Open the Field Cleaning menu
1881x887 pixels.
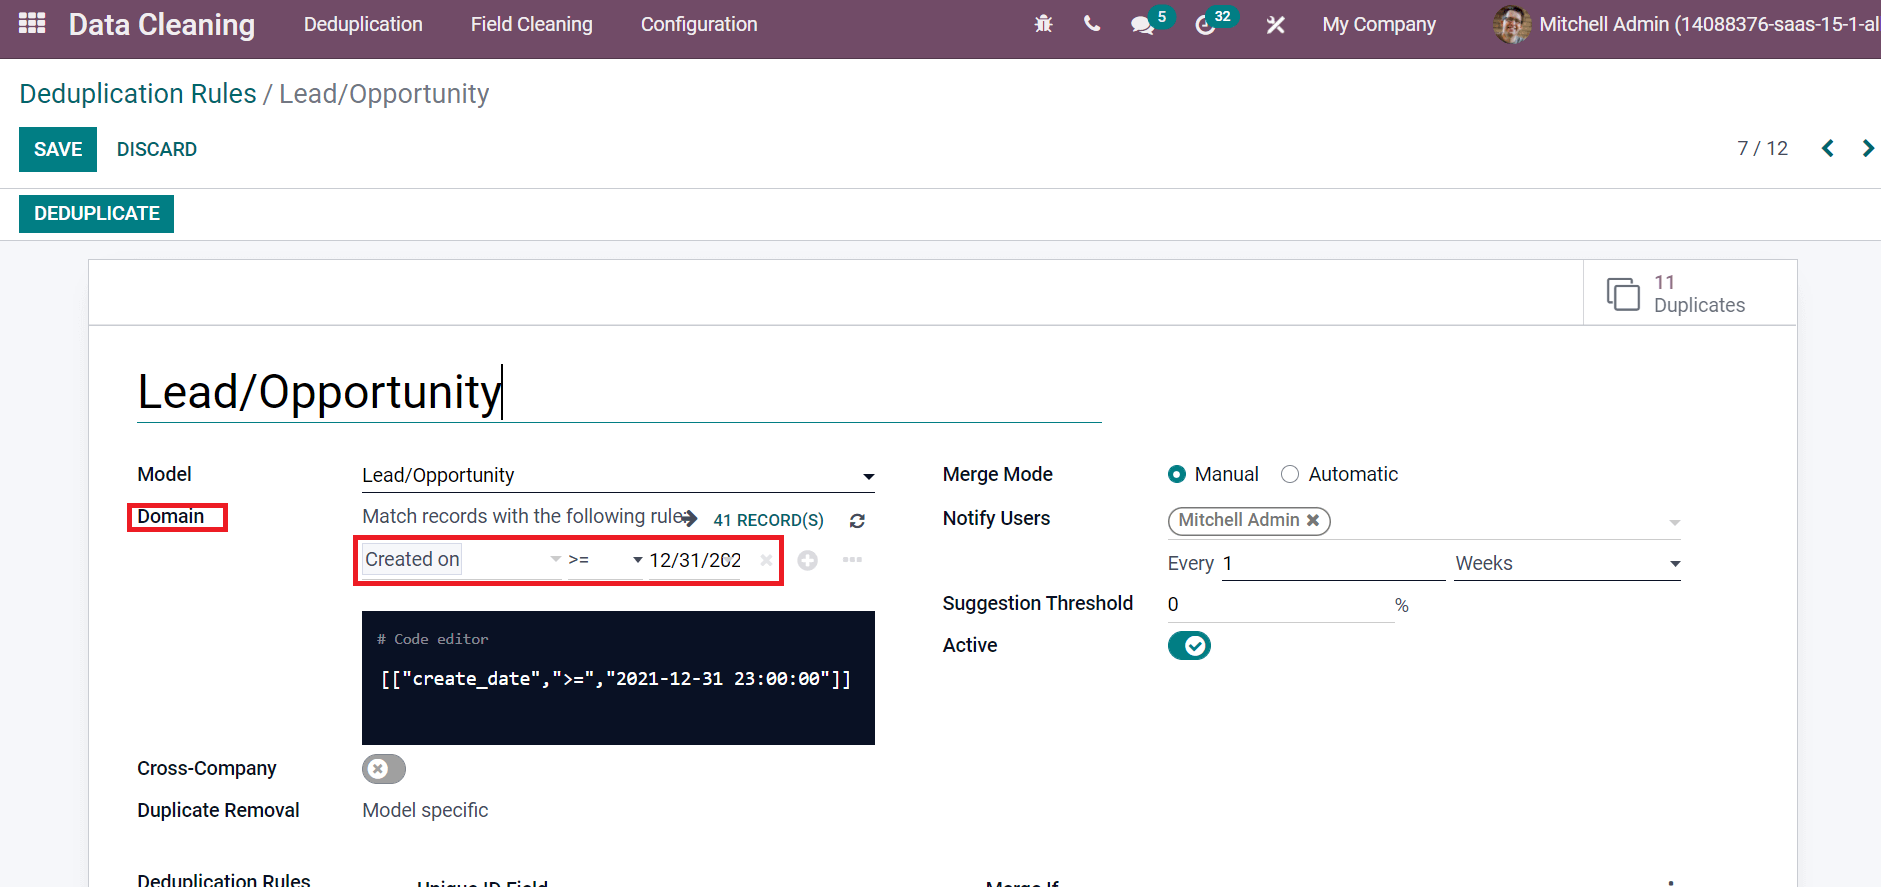pos(532,24)
